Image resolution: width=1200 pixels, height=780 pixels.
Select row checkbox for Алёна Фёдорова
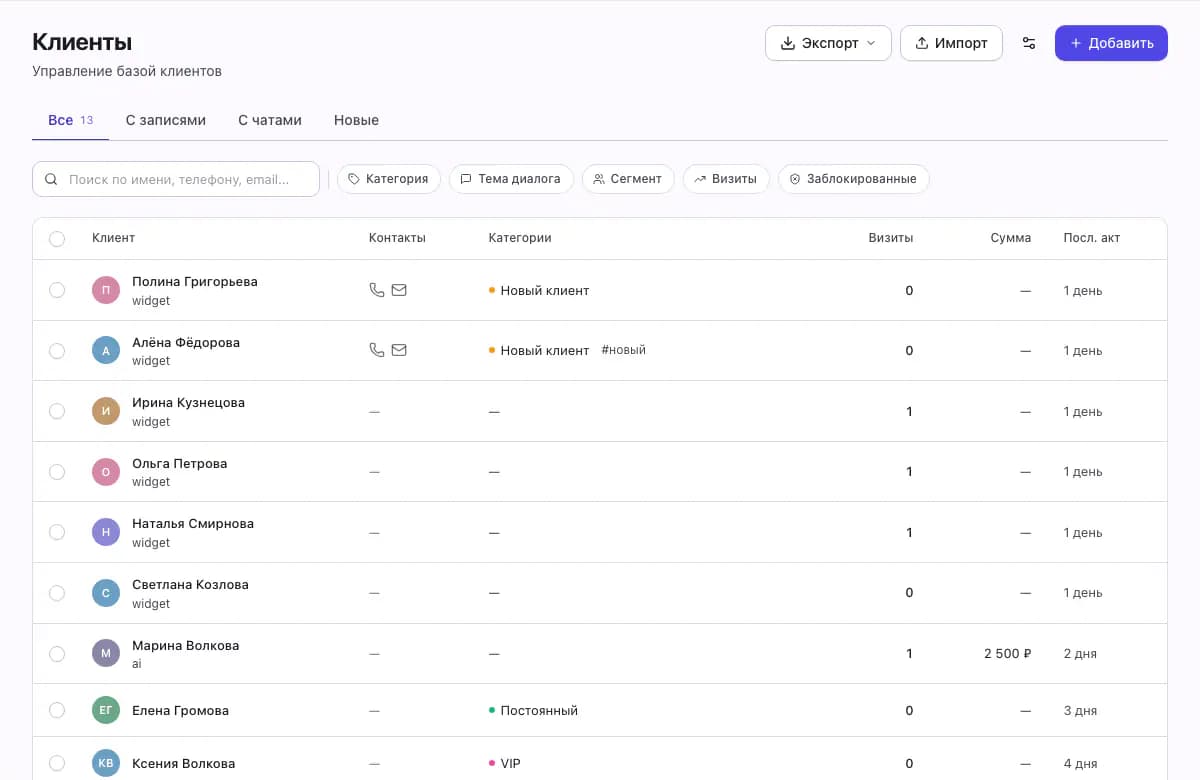(x=57, y=351)
